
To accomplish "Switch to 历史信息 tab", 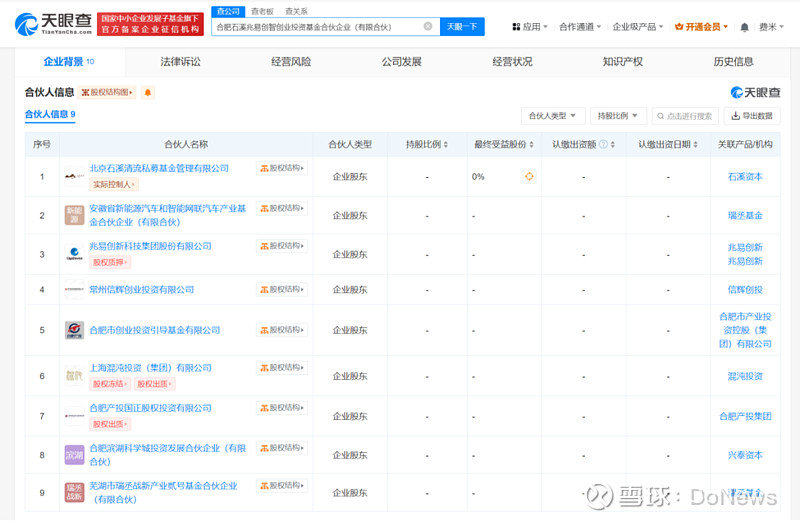I will 733,62.
